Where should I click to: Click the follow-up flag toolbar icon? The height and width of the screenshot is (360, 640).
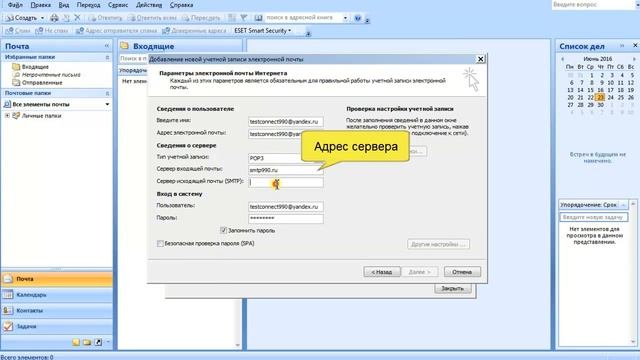(244, 18)
